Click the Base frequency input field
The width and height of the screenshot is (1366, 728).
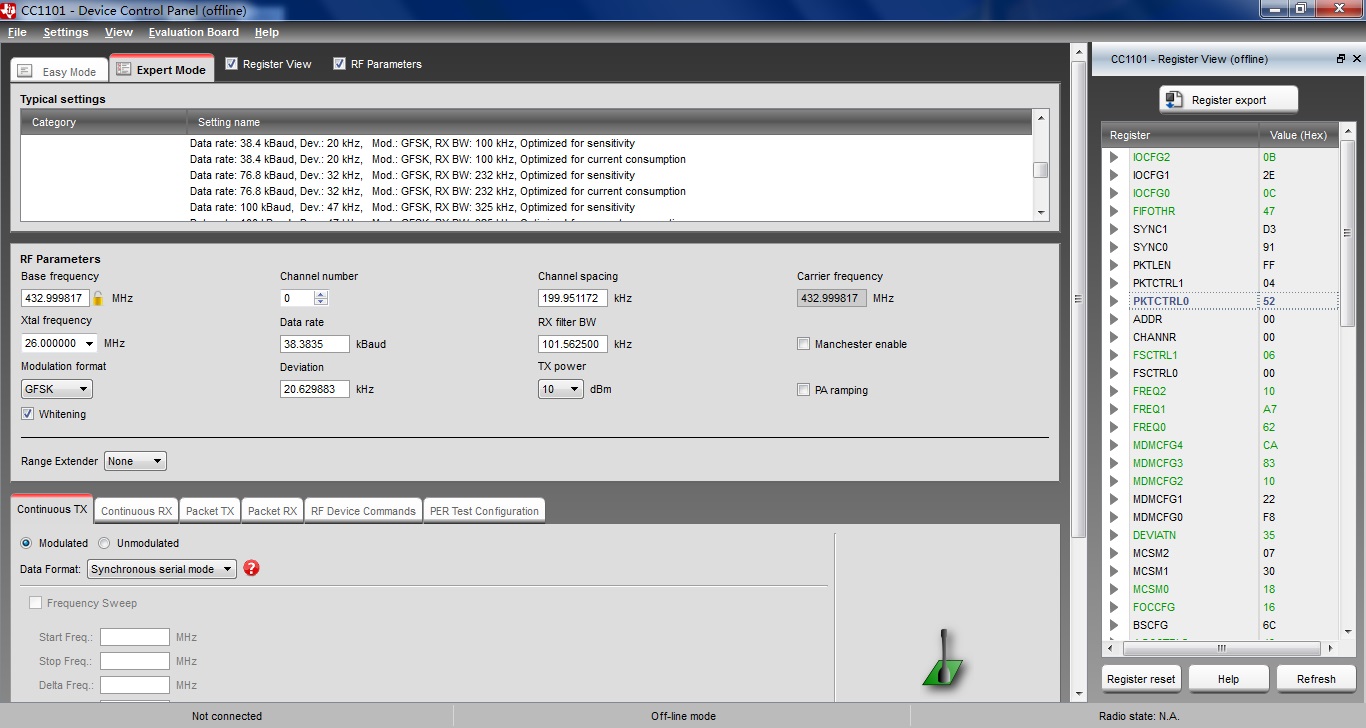click(55, 298)
